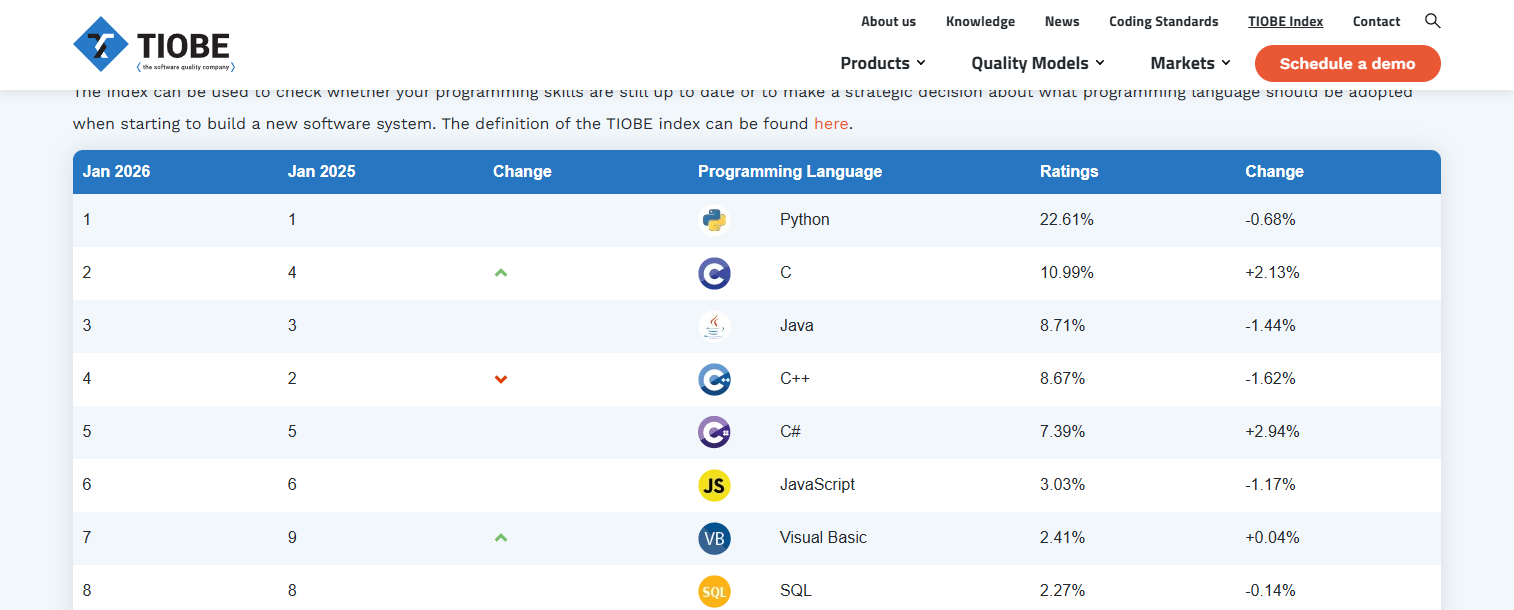
Task: Expand the Quality Models menu
Action: 1038,63
